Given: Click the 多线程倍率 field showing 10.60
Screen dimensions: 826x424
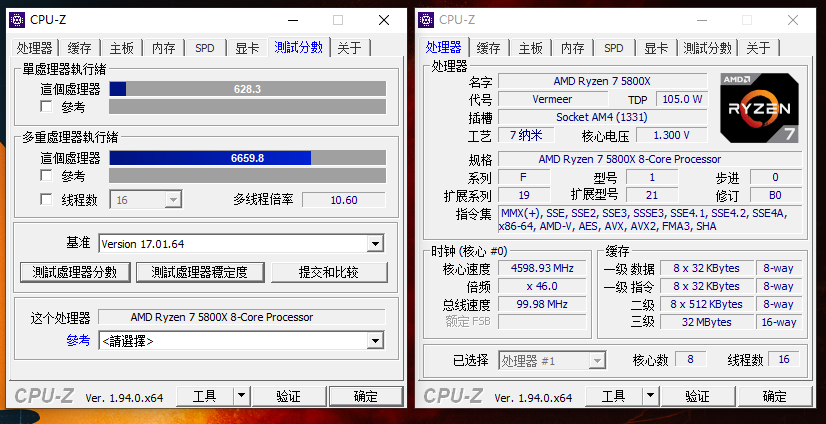Looking at the screenshot, I should [x=343, y=200].
